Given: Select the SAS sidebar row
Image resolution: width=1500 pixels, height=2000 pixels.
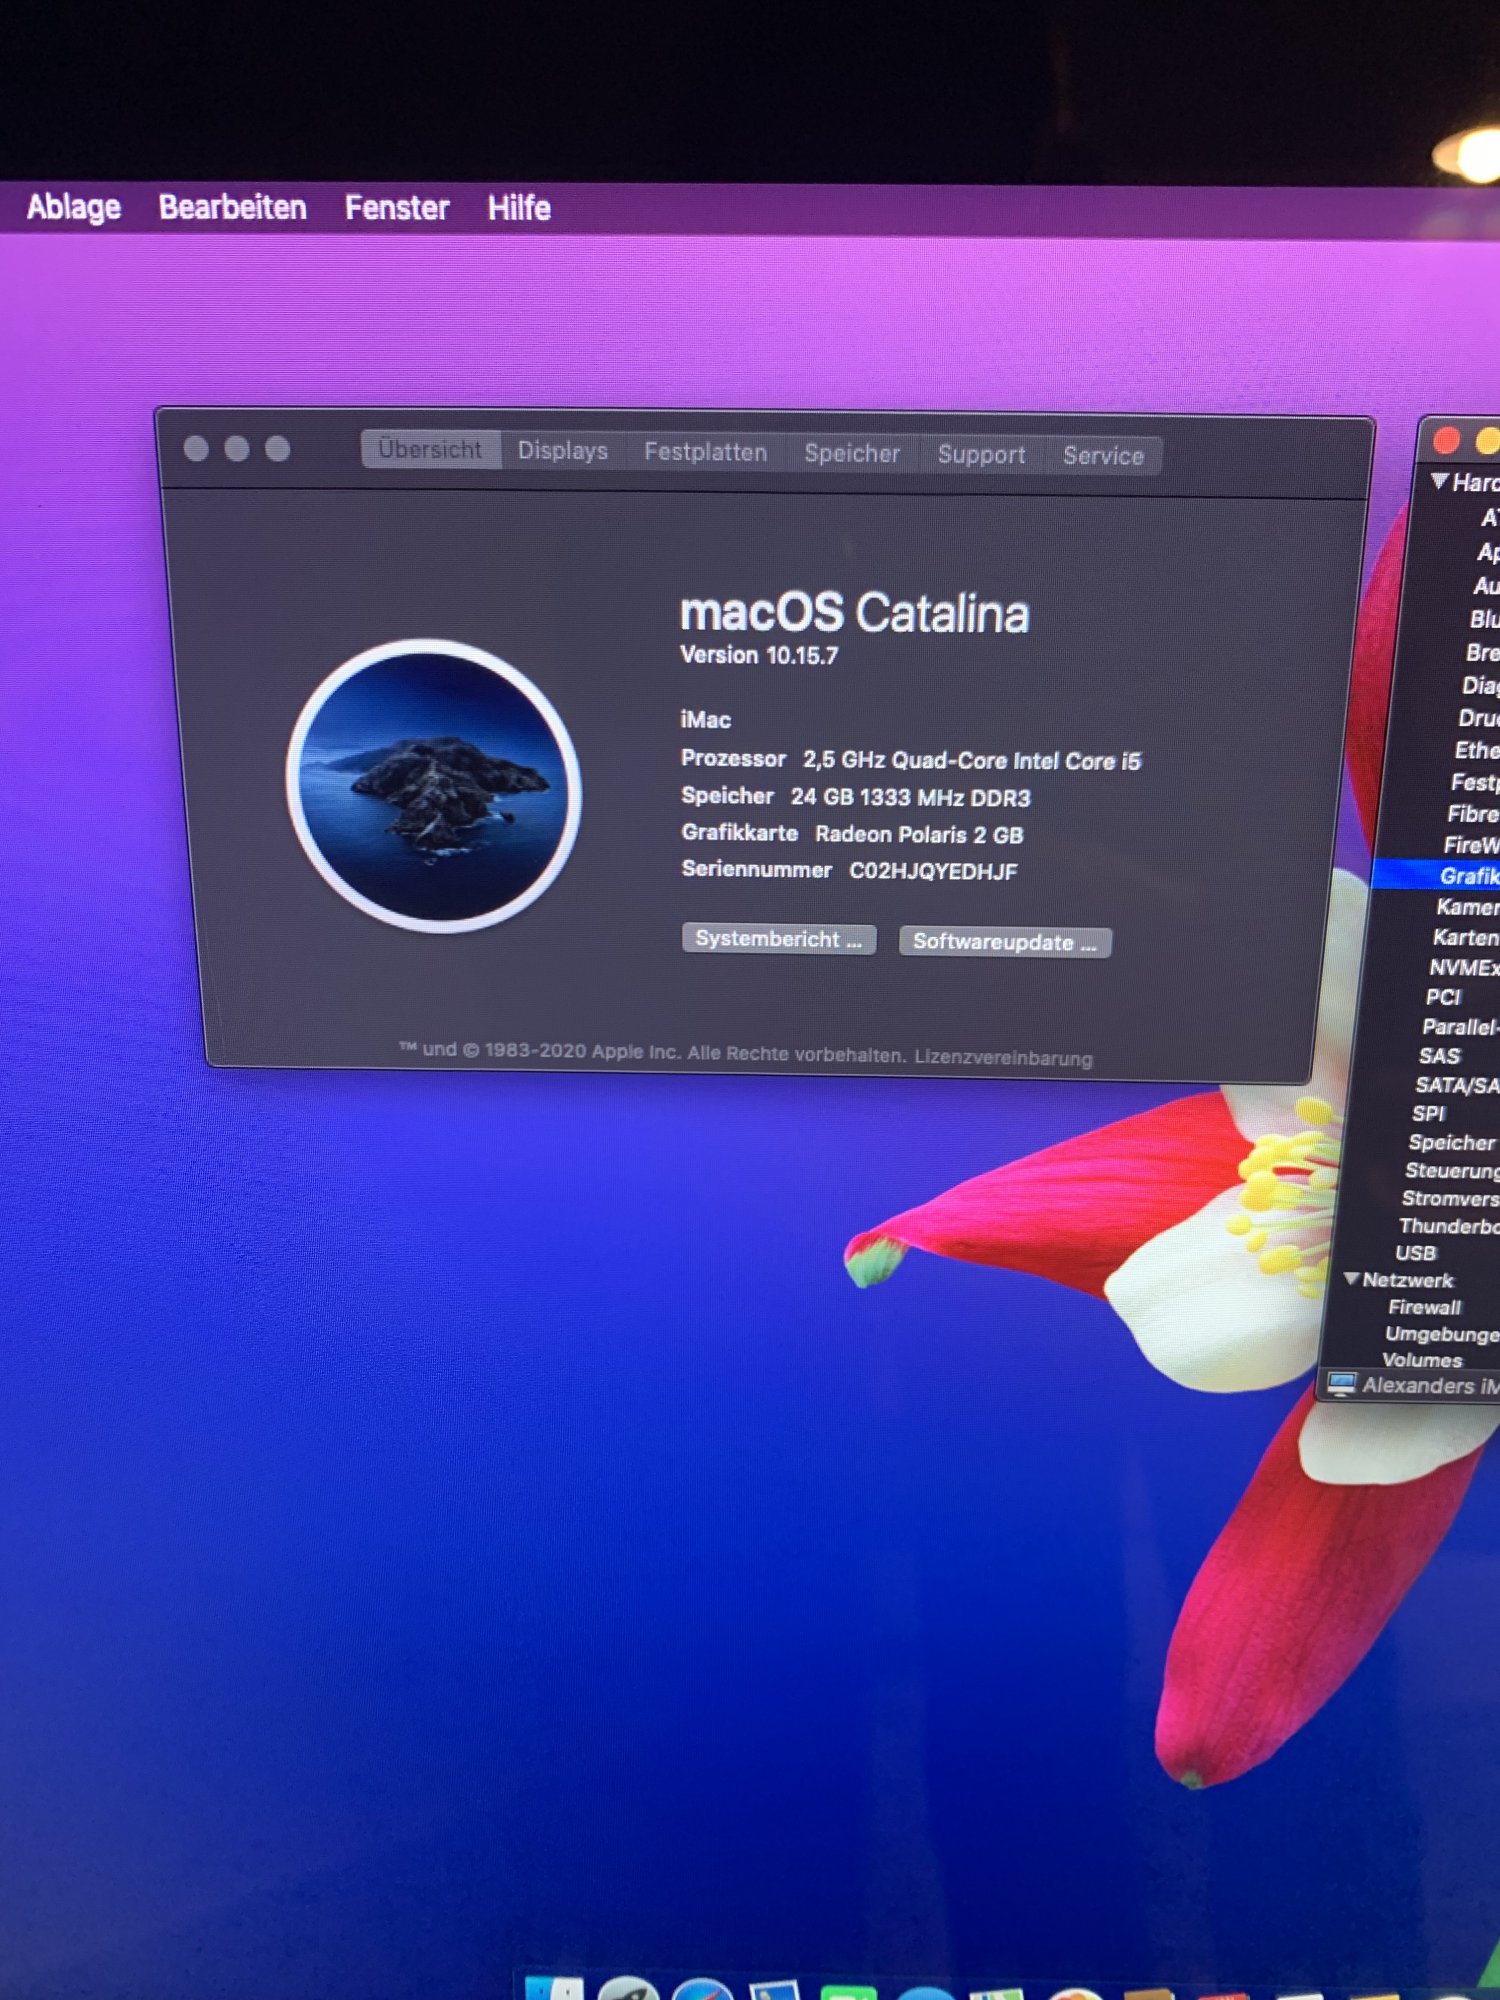Looking at the screenshot, I should coord(1439,1056).
